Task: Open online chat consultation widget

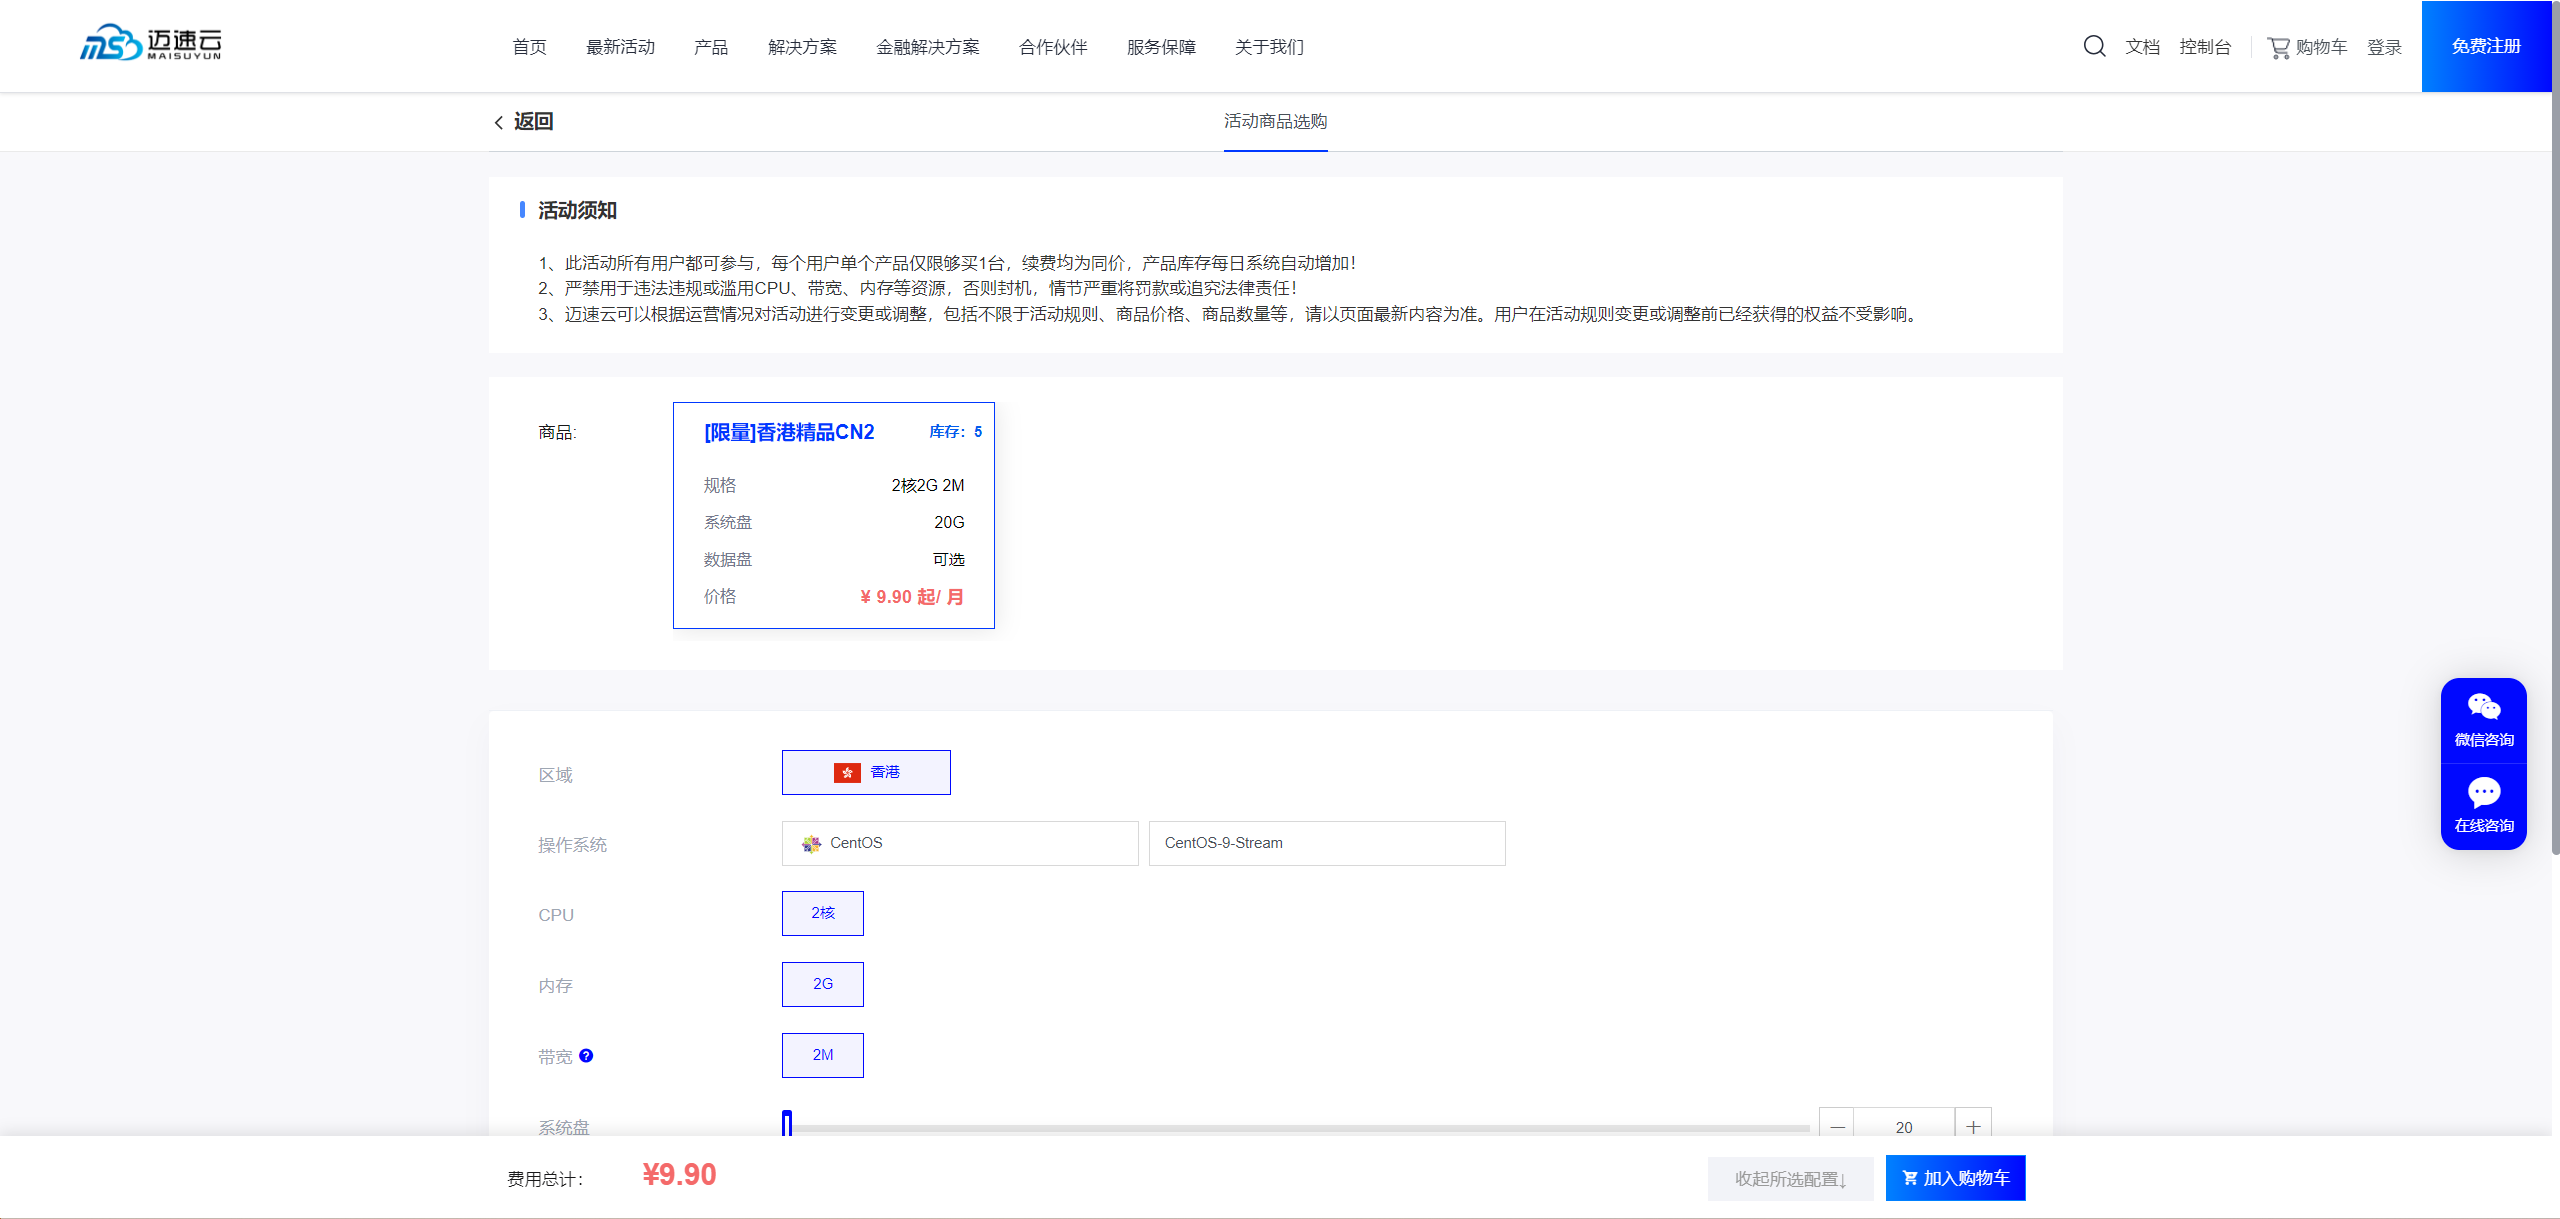Action: (x=2483, y=806)
